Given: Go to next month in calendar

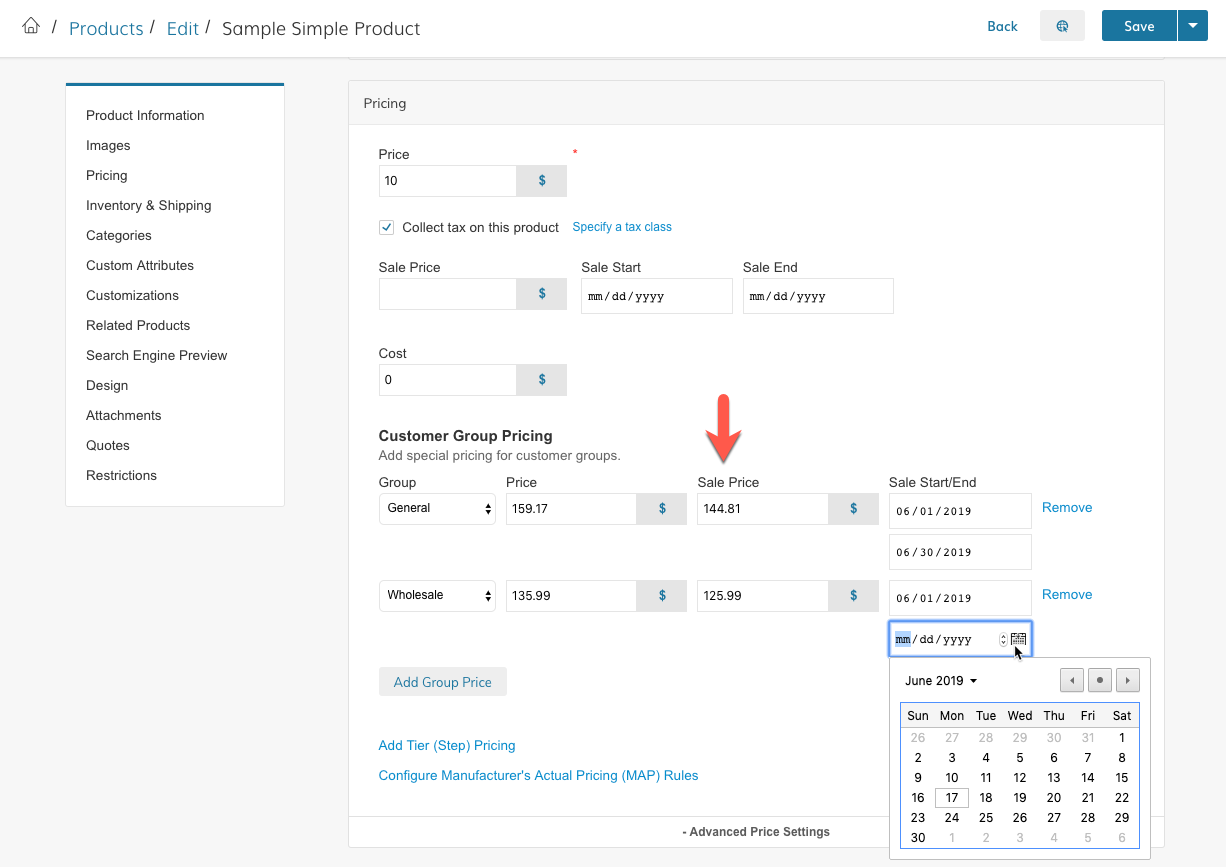Looking at the screenshot, I should [1127, 680].
